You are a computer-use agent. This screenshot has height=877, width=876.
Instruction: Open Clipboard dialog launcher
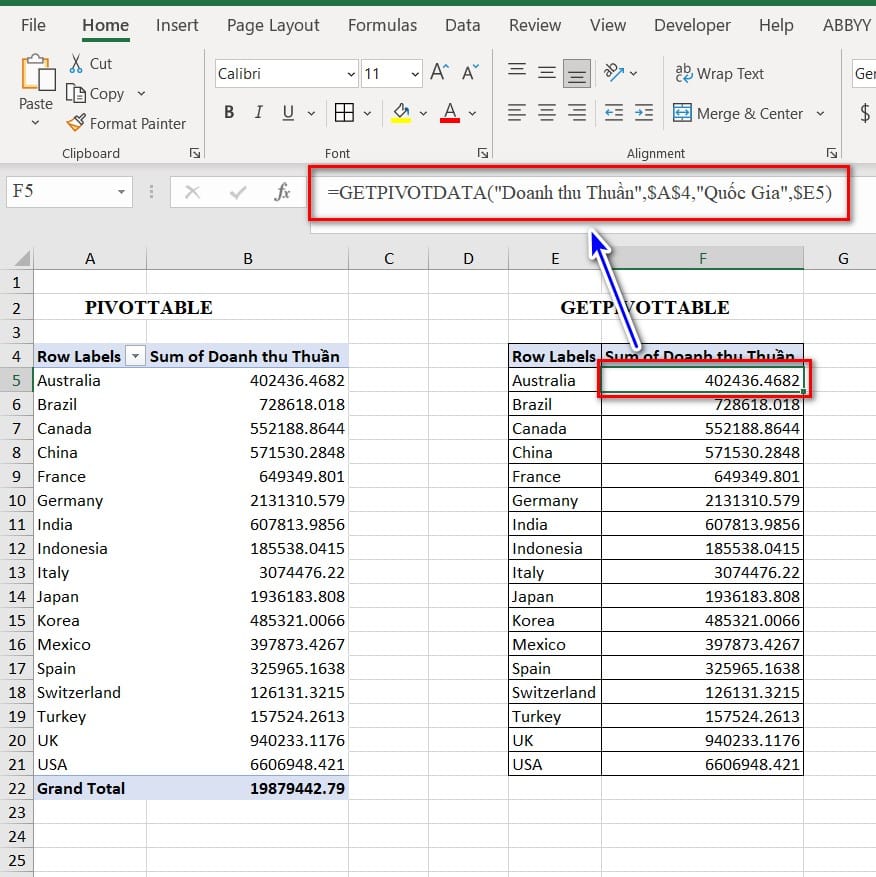pyautogui.click(x=195, y=153)
